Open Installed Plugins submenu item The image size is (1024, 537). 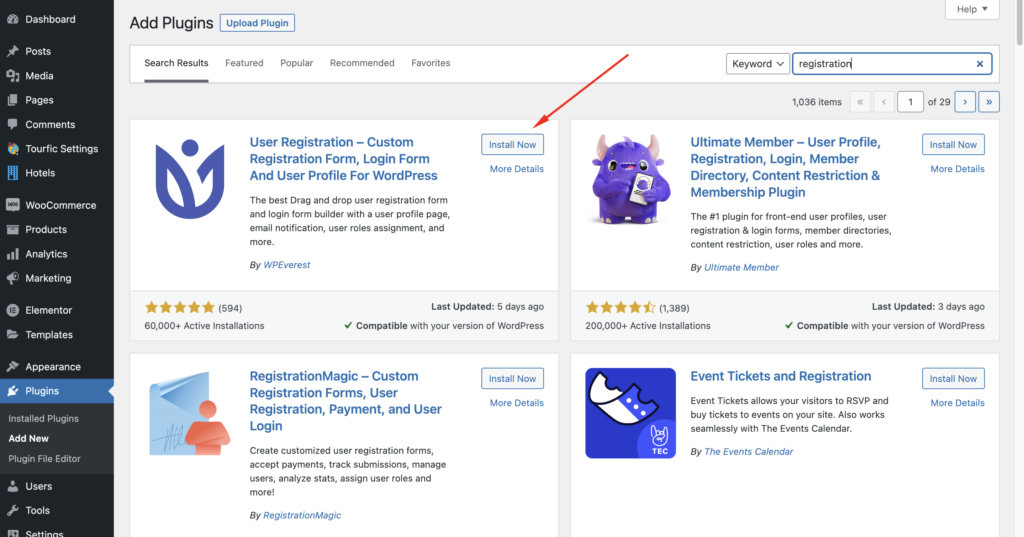tap(43, 419)
